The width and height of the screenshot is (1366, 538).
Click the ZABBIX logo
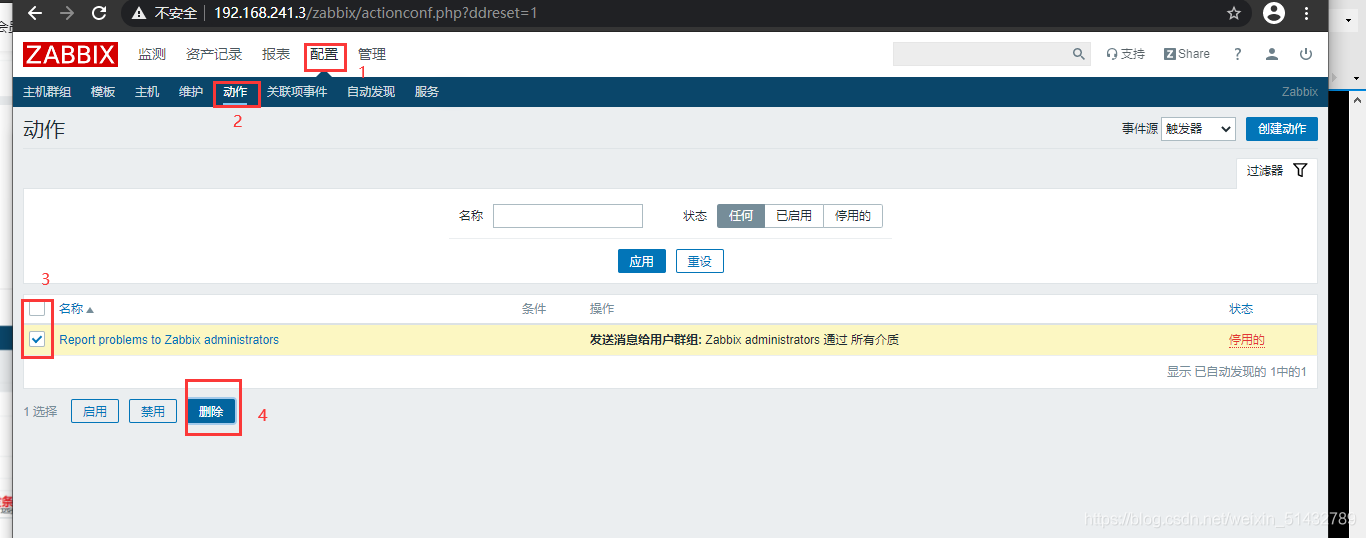tap(70, 54)
